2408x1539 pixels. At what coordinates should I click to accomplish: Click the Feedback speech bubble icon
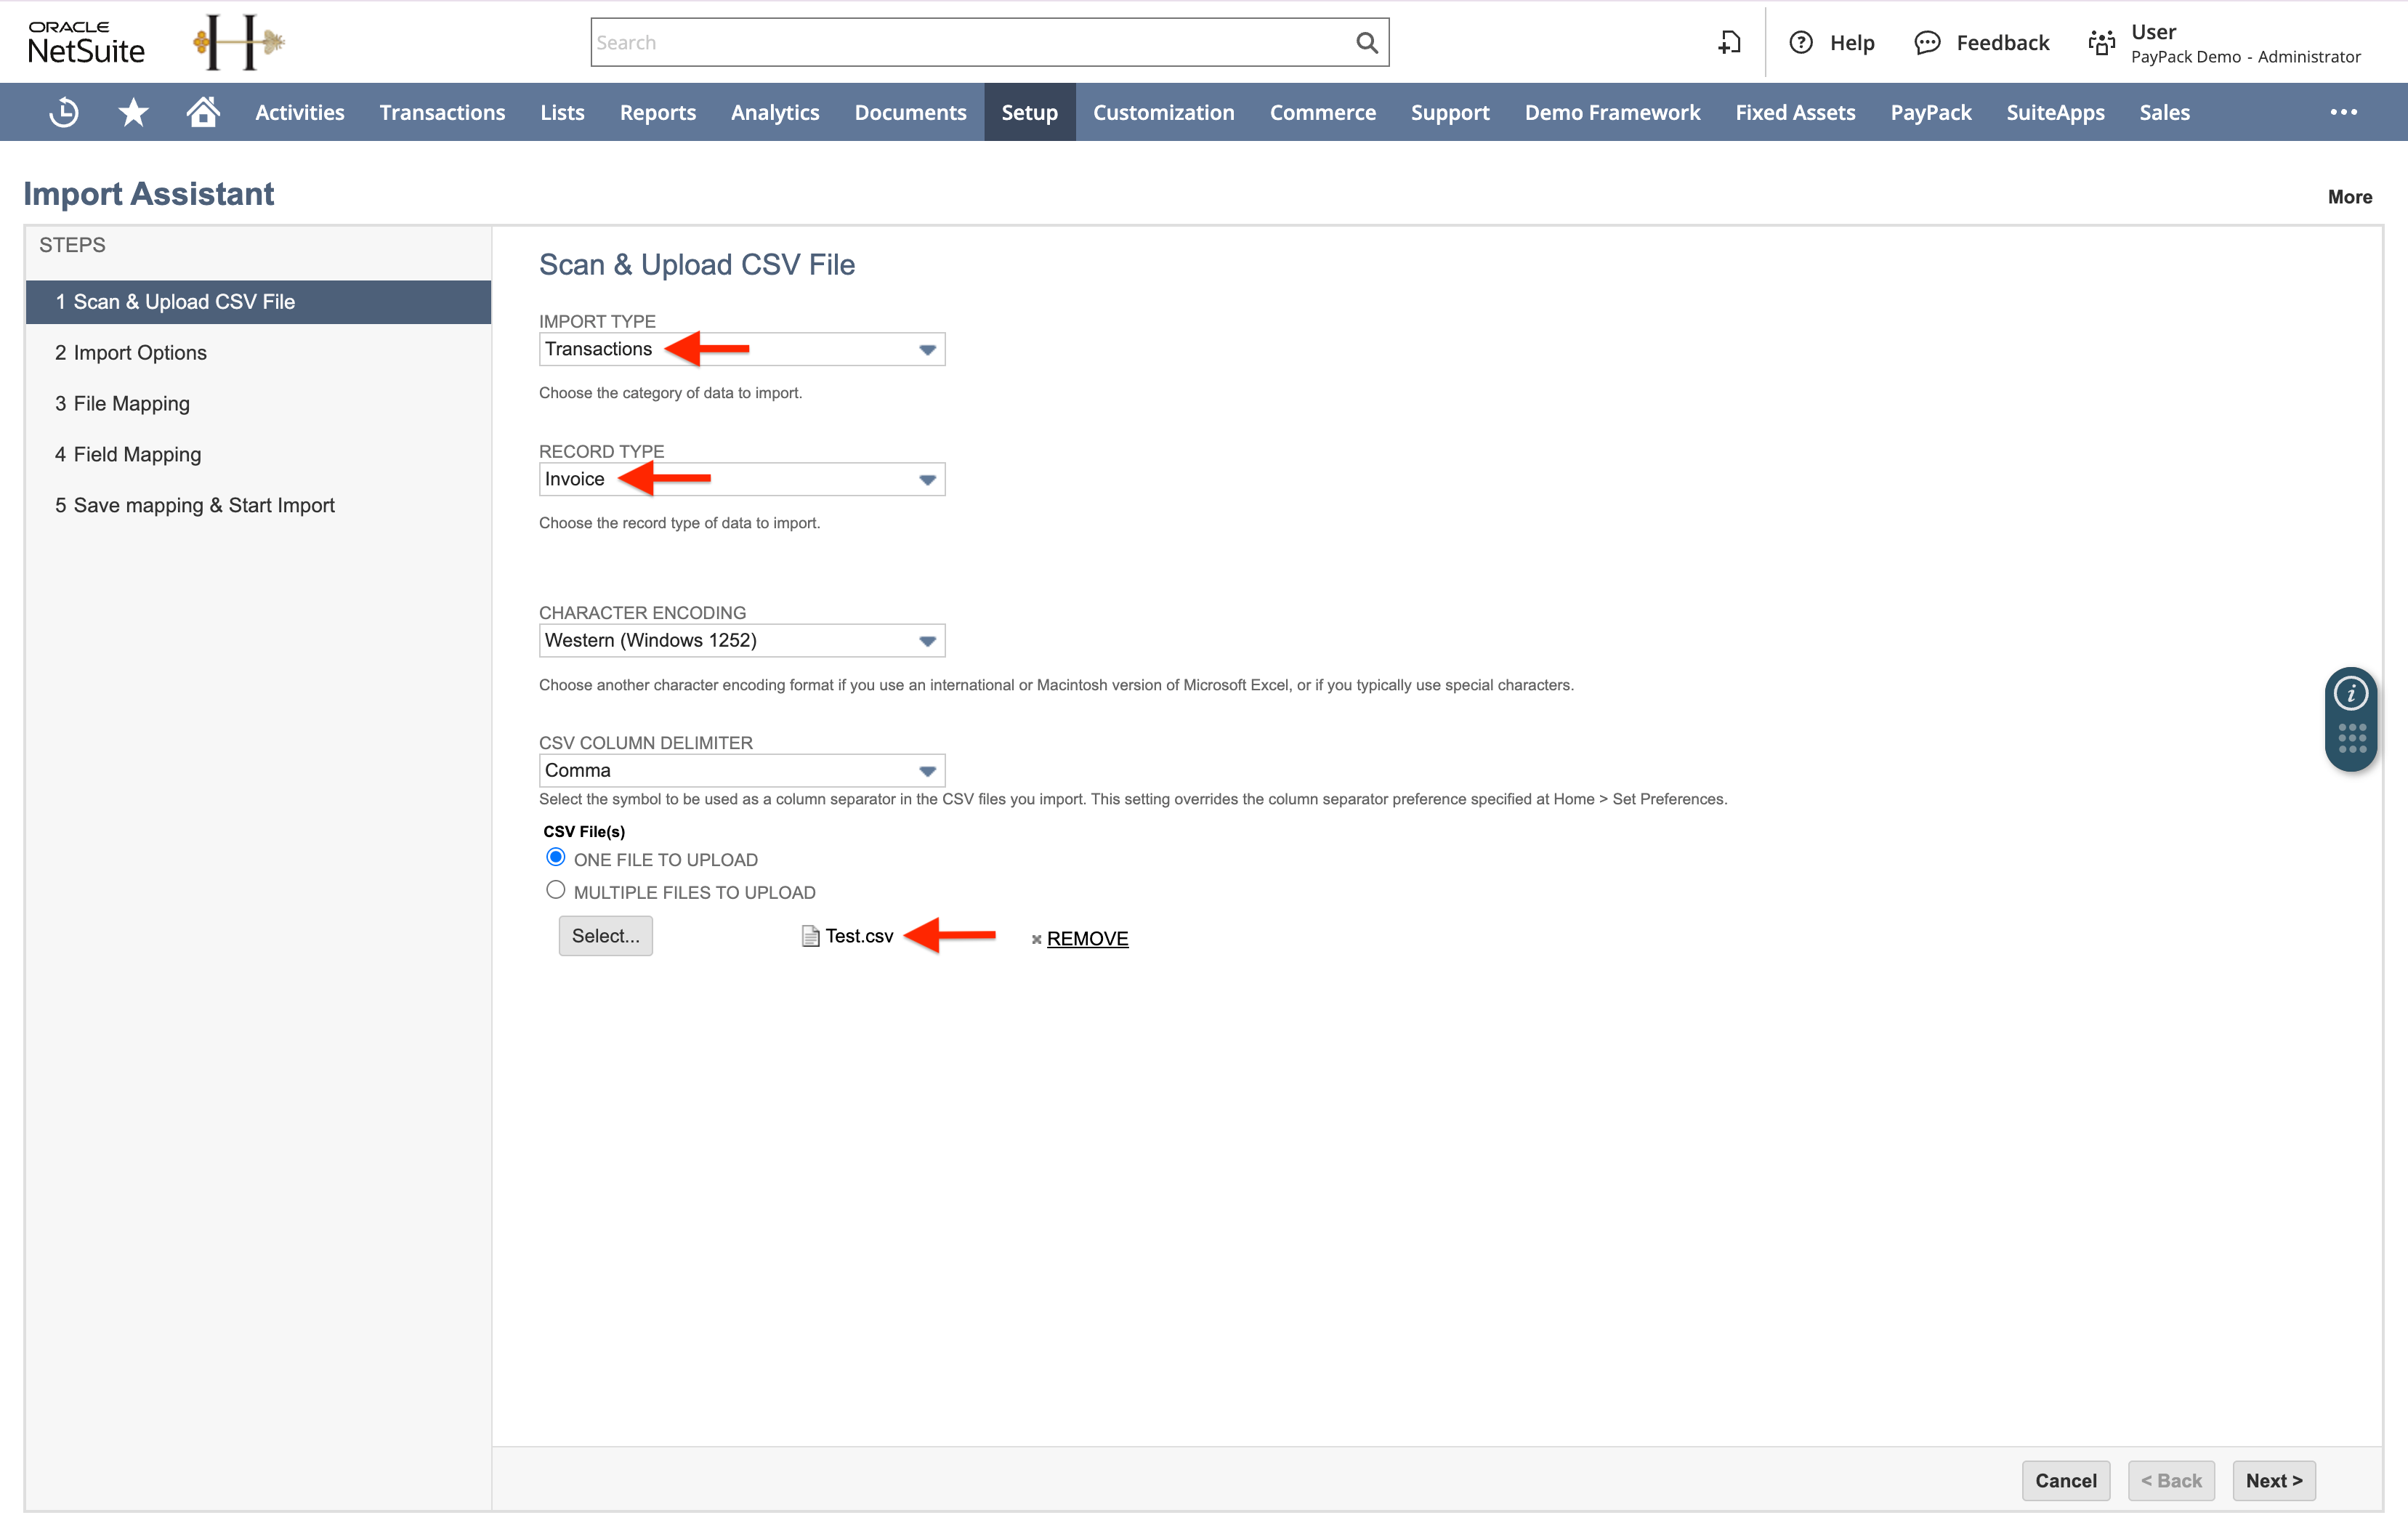(x=1928, y=42)
